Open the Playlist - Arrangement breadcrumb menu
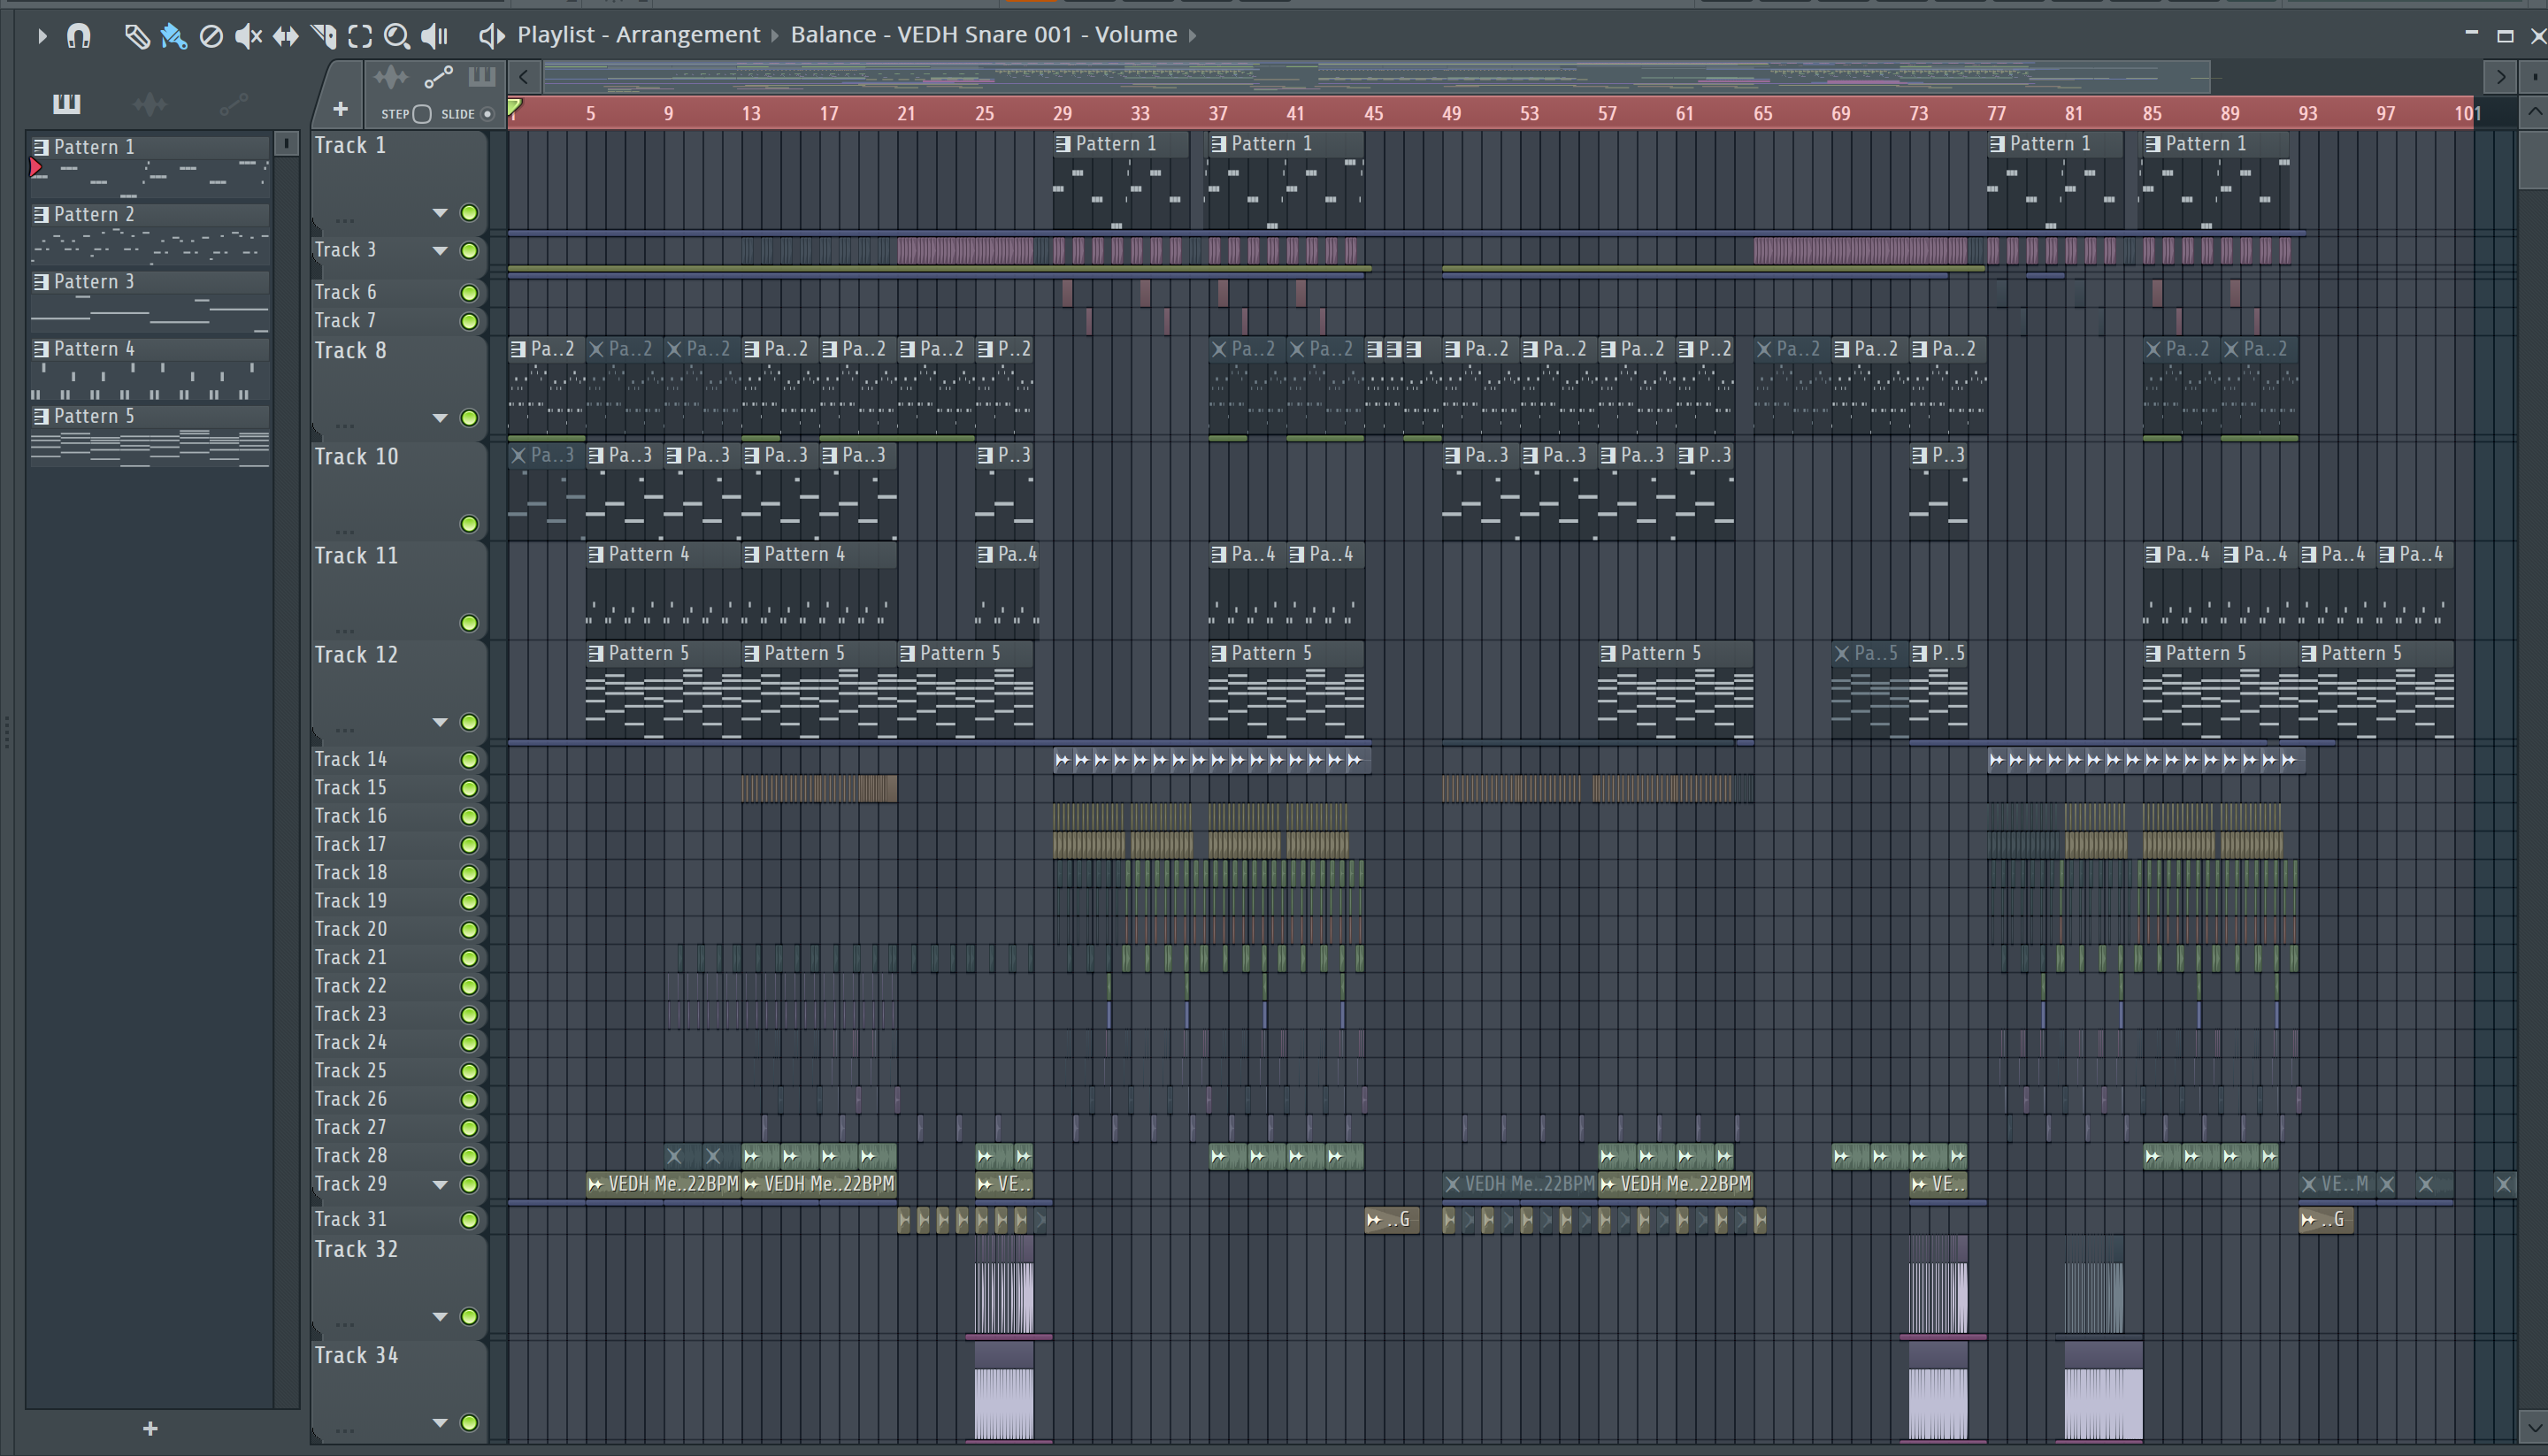This screenshot has width=2548, height=1456. coord(638,35)
